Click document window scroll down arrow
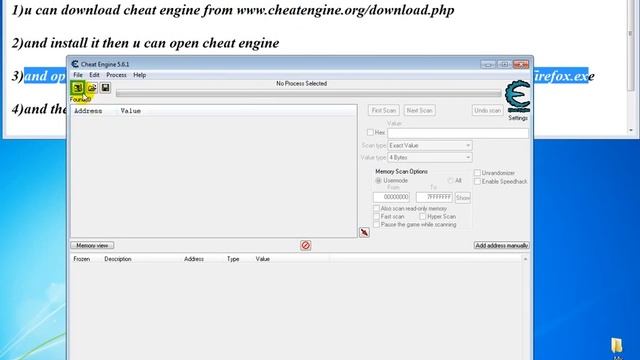This screenshot has height=360, width=640. click(x=631, y=130)
